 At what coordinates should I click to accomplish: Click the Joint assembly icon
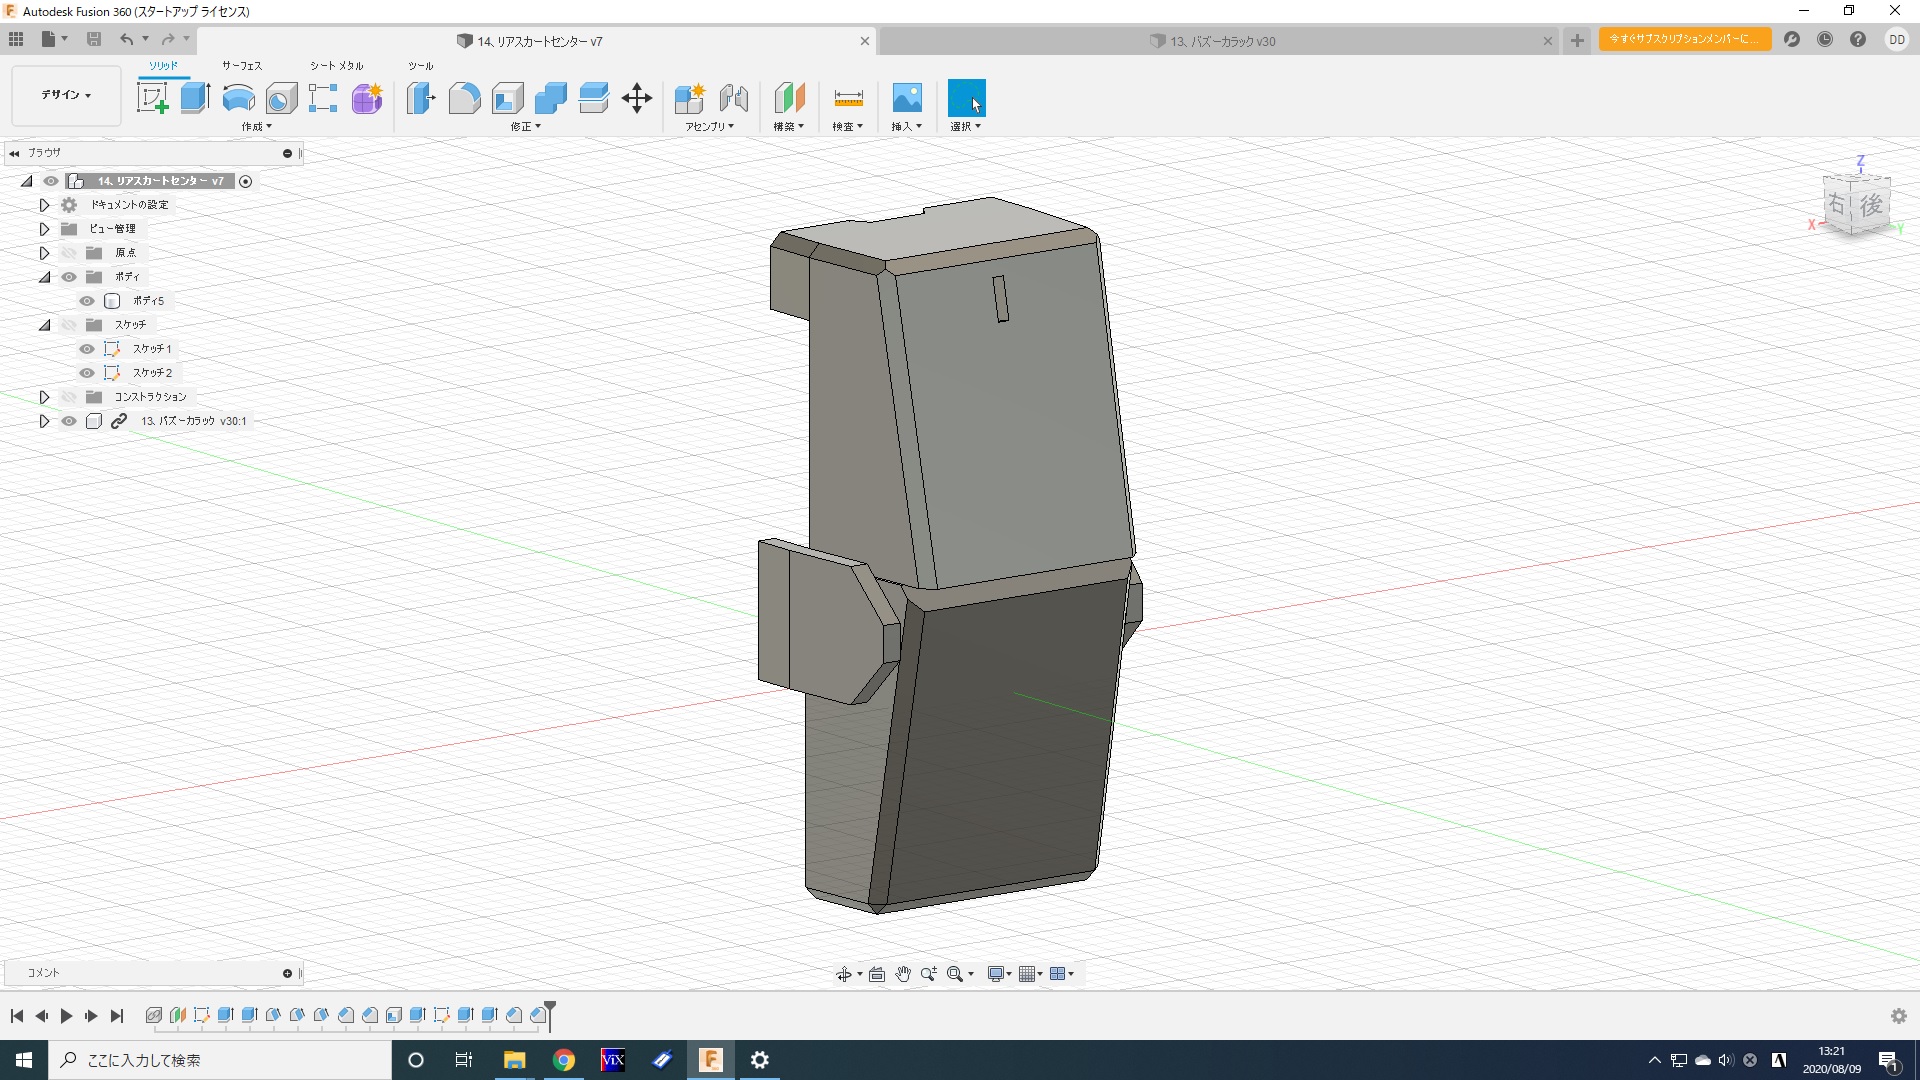[x=733, y=98]
